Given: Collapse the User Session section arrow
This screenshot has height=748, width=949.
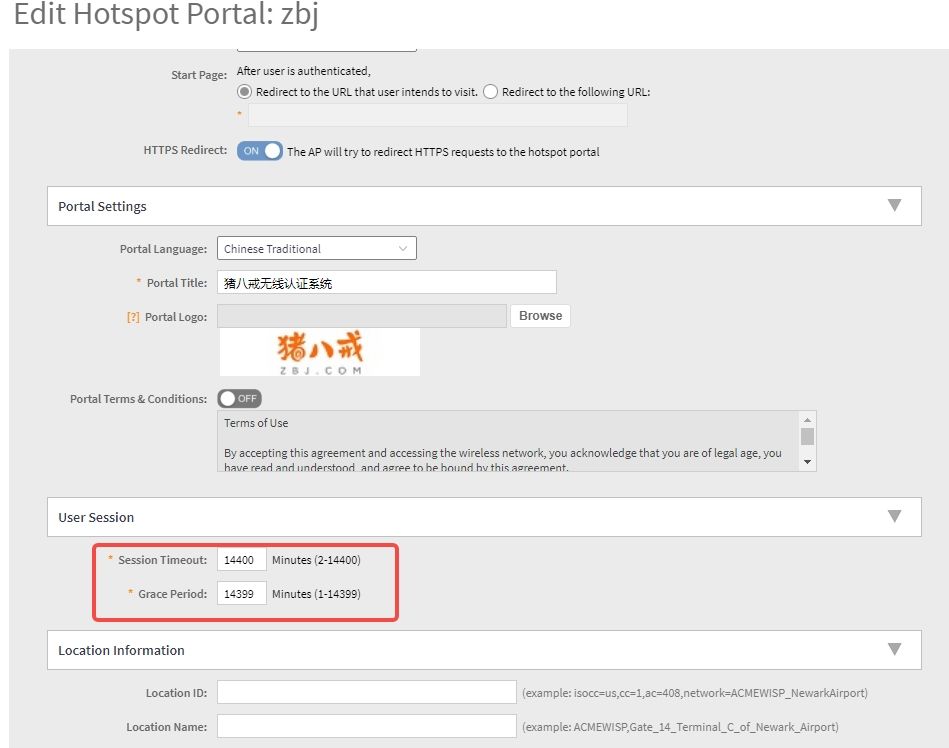Looking at the screenshot, I should coord(894,516).
